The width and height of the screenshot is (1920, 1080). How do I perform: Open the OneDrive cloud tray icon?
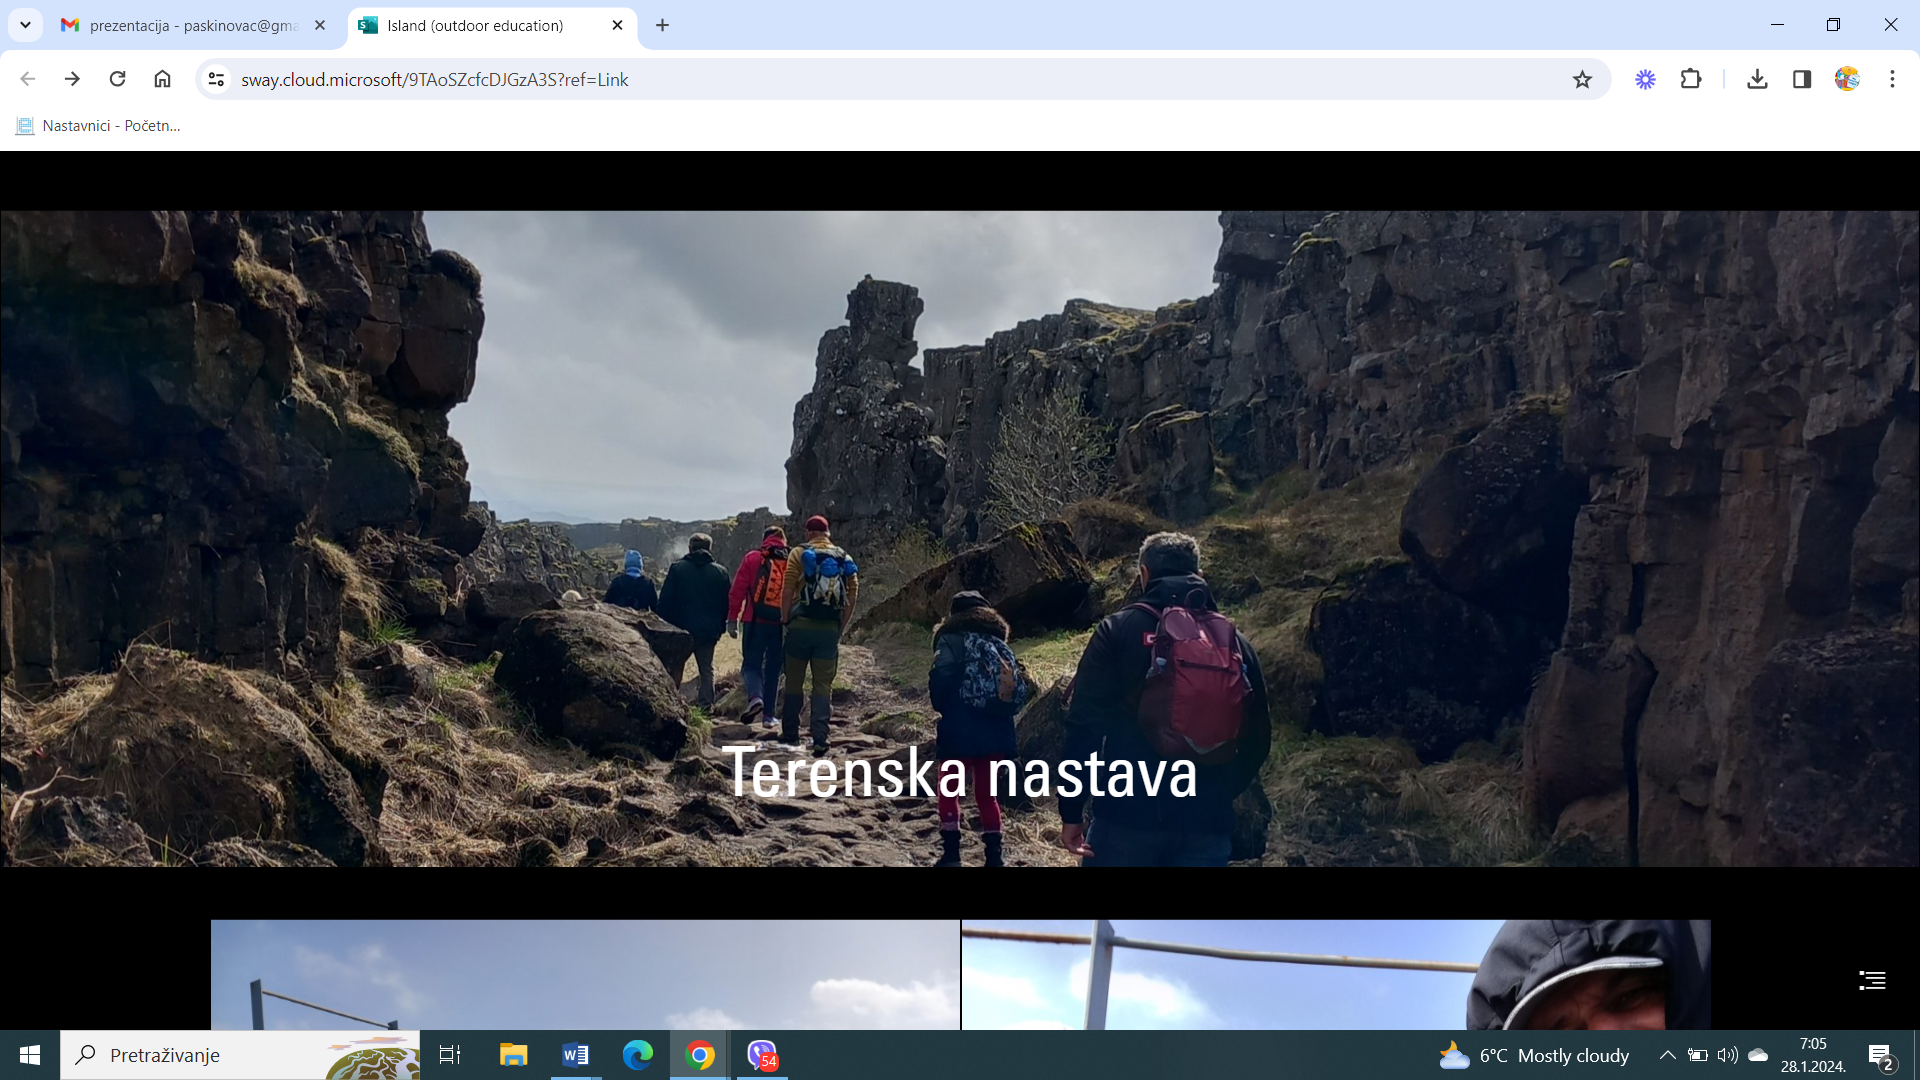(1758, 1055)
